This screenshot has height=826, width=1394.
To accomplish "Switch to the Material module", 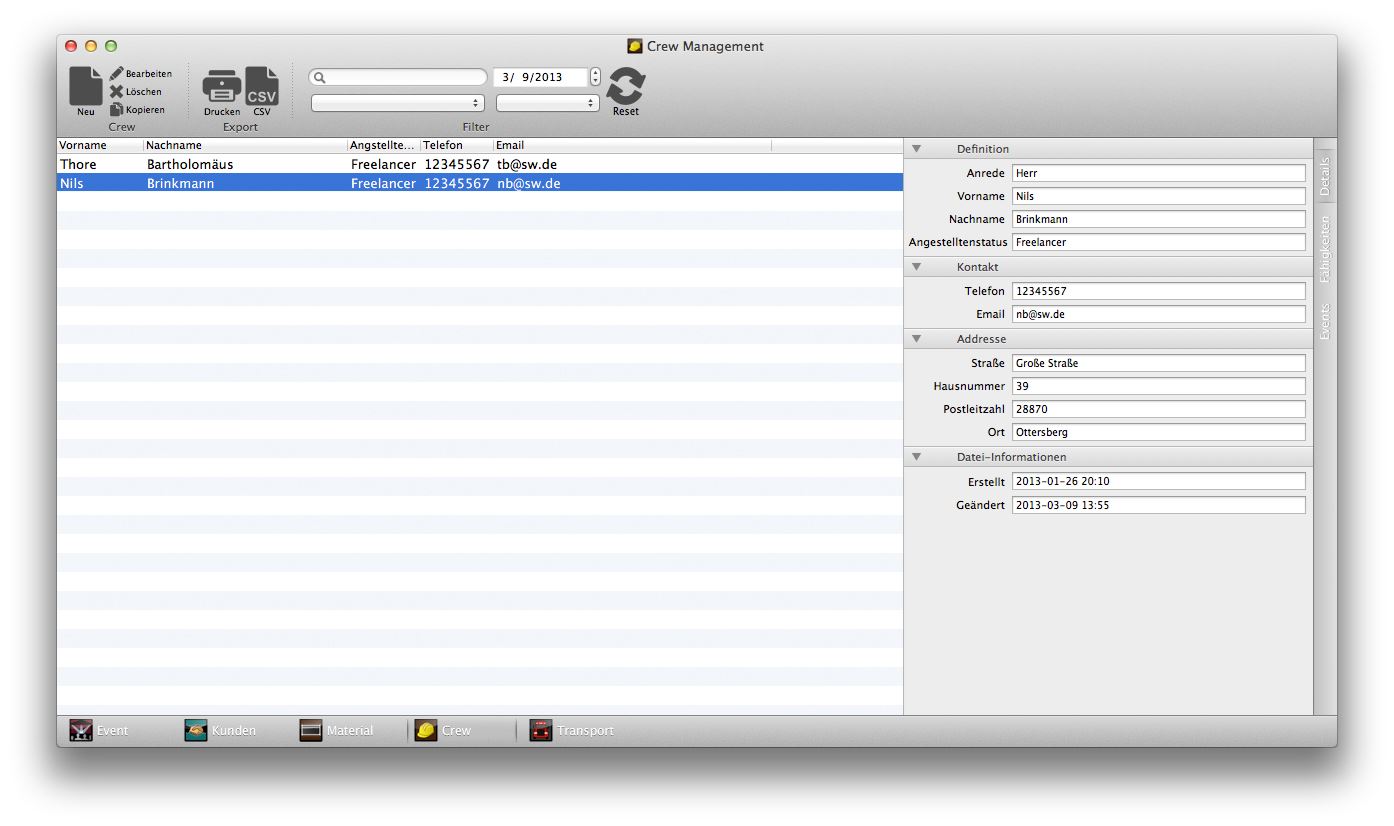I will pyautogui.click(x=311, y=731).
